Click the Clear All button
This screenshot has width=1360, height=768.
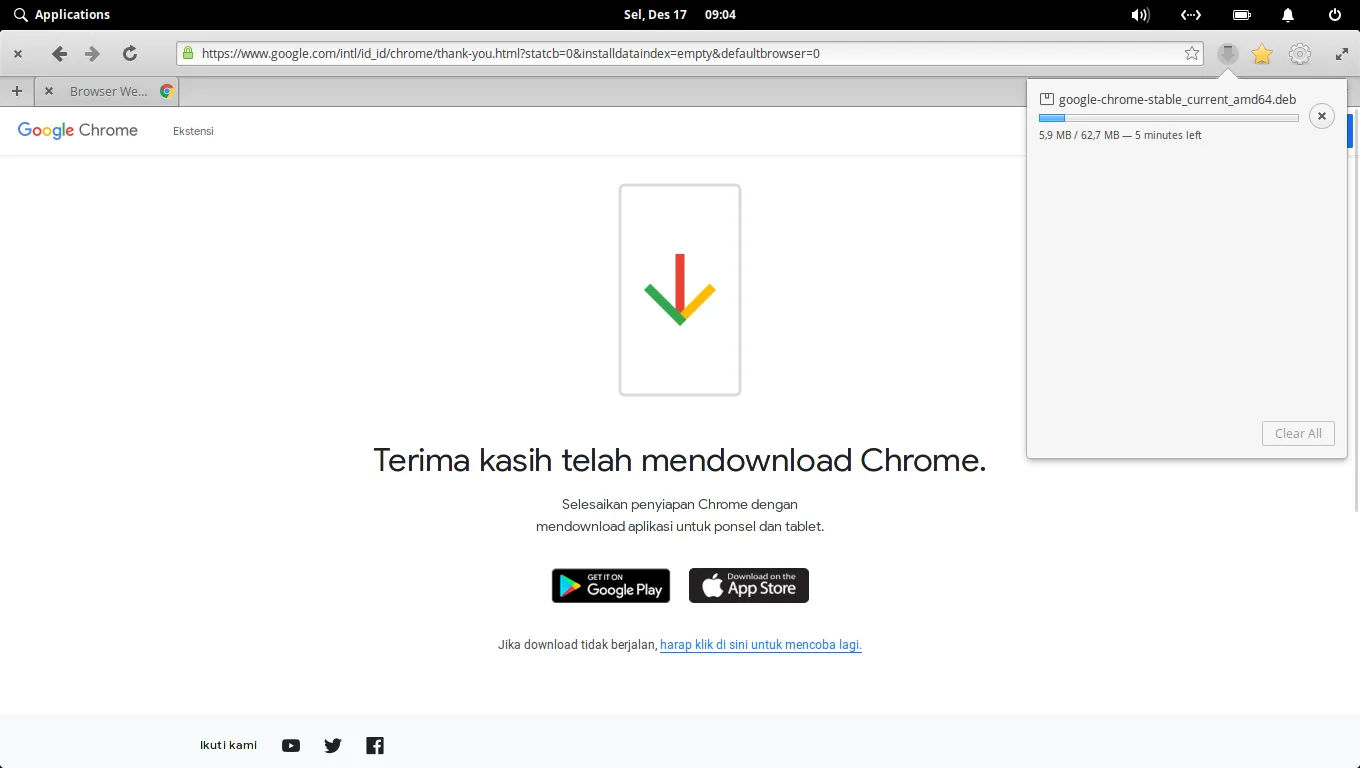point(1298,433)
